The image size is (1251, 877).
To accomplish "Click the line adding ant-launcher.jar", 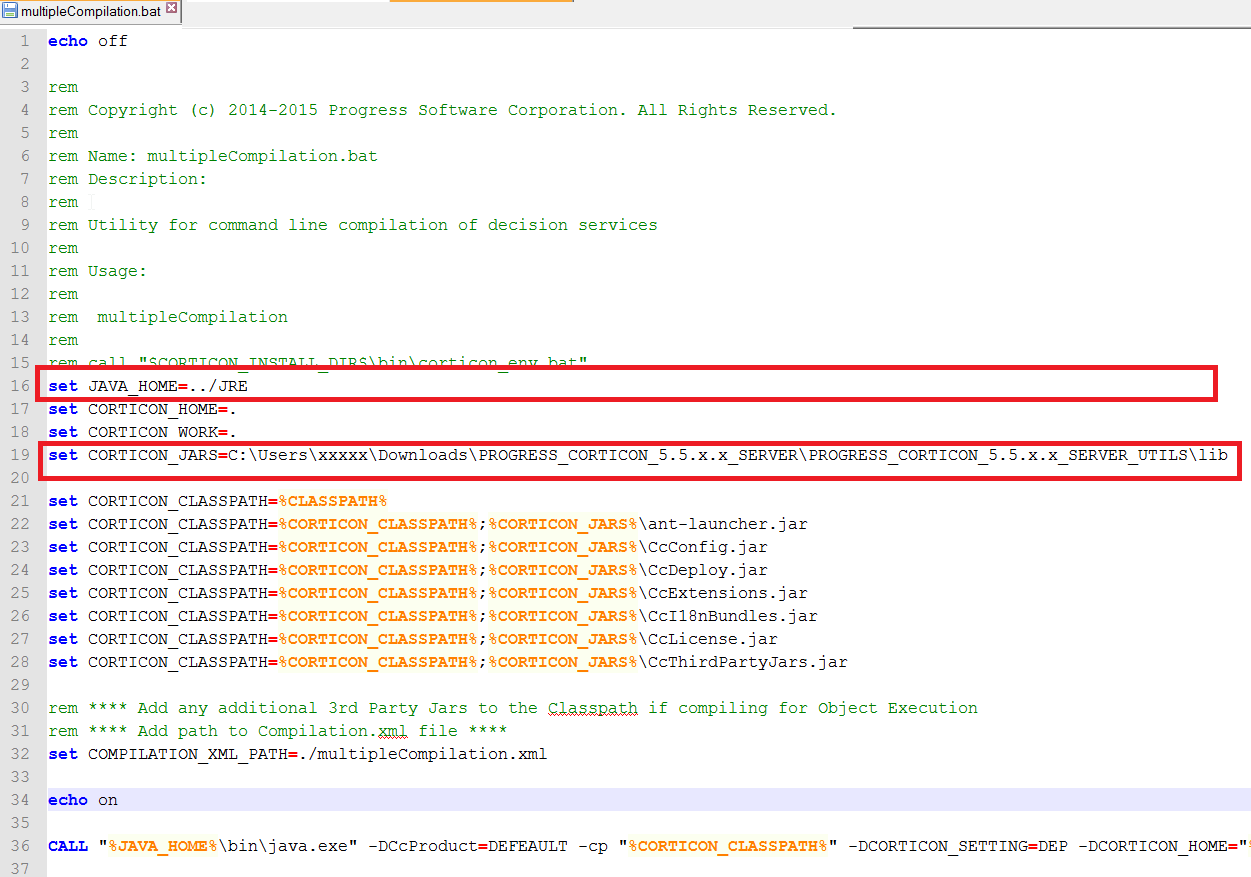I will (428, 524).
